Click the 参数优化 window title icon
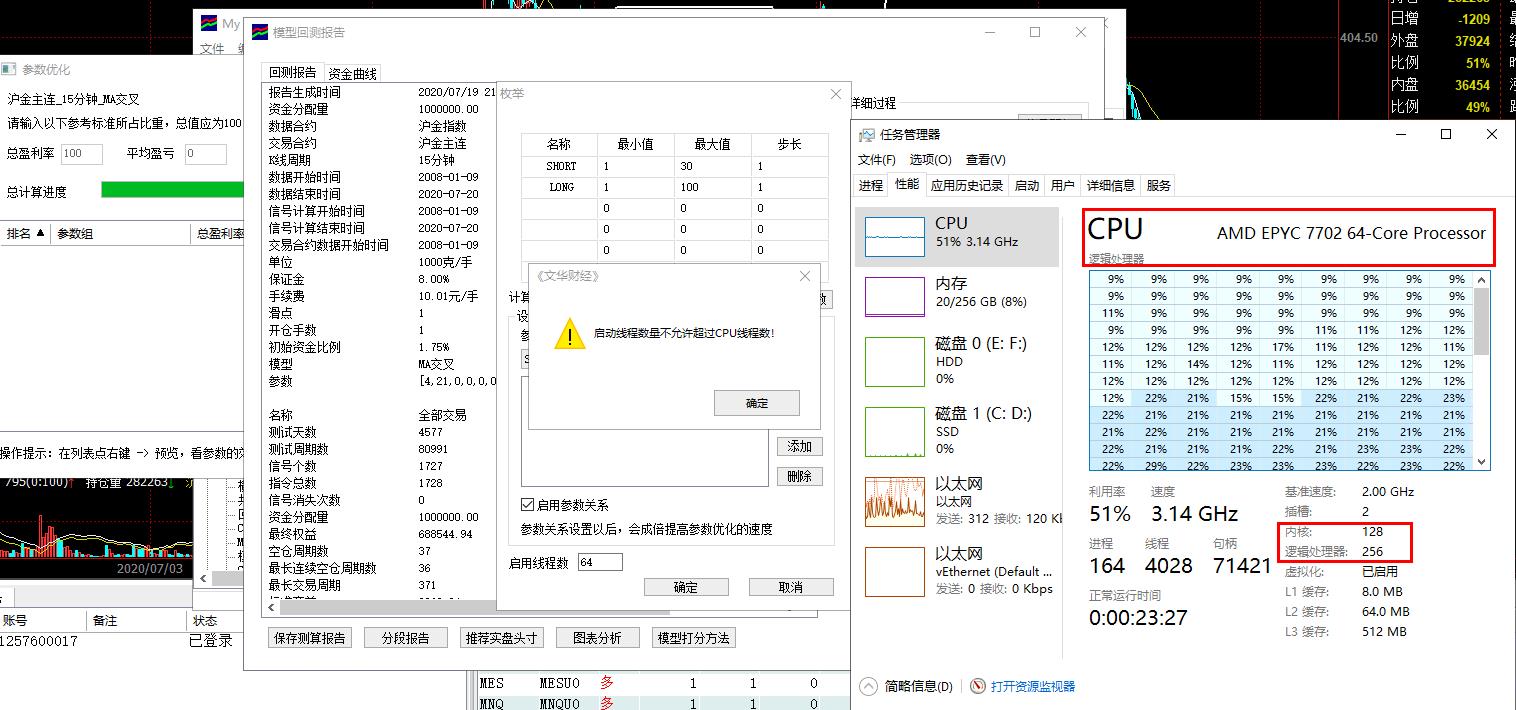The image size is (1516, 710). [x=9, y=70]
